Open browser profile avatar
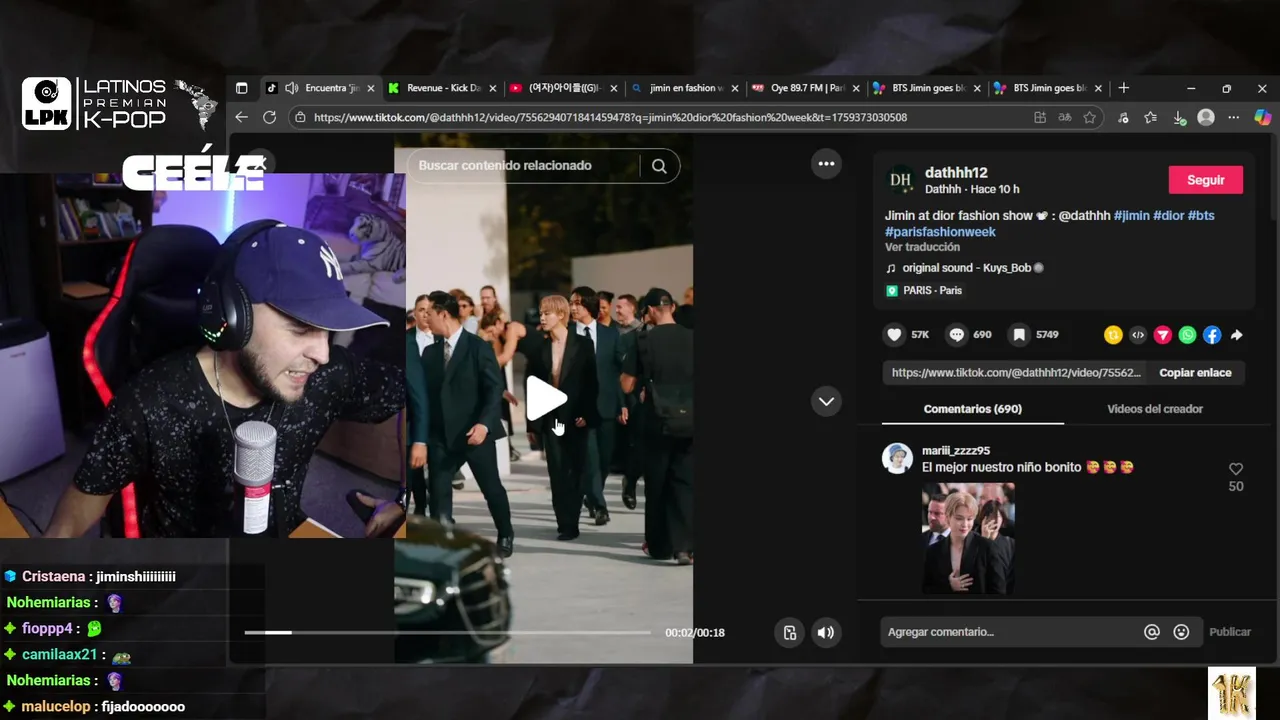Viewport: 1280px width, 720px height. (x=1206, y=117)
